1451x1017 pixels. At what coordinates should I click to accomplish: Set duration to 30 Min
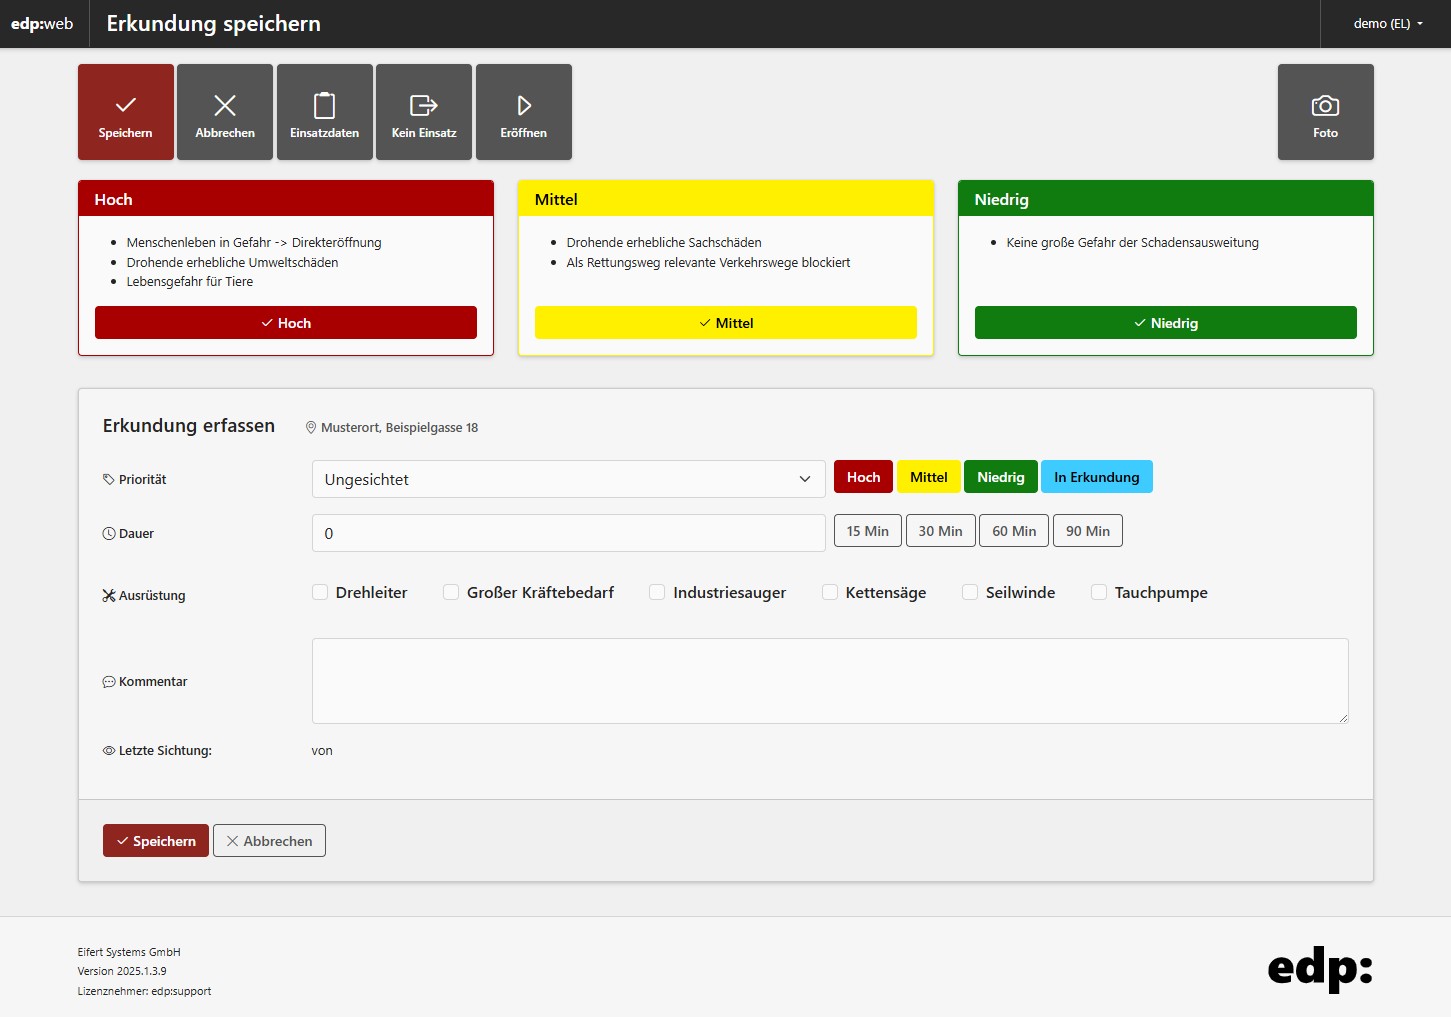click(941, 531)
